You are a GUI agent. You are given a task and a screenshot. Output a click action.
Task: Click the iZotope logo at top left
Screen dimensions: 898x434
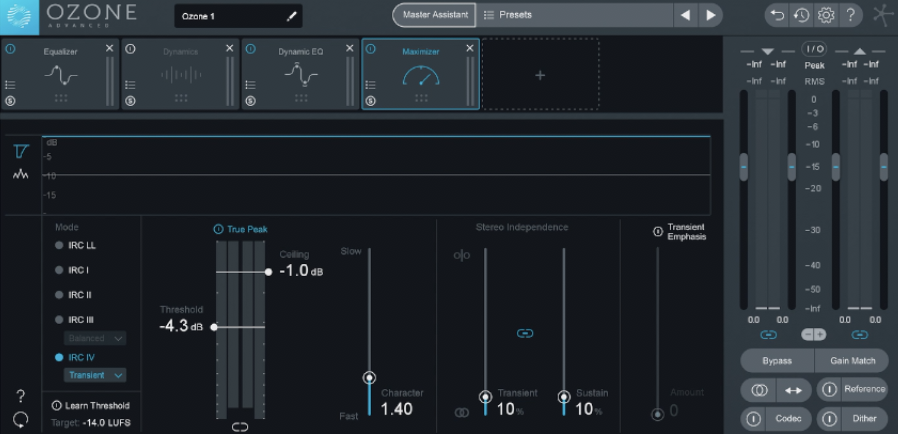[x=19, y=17]
